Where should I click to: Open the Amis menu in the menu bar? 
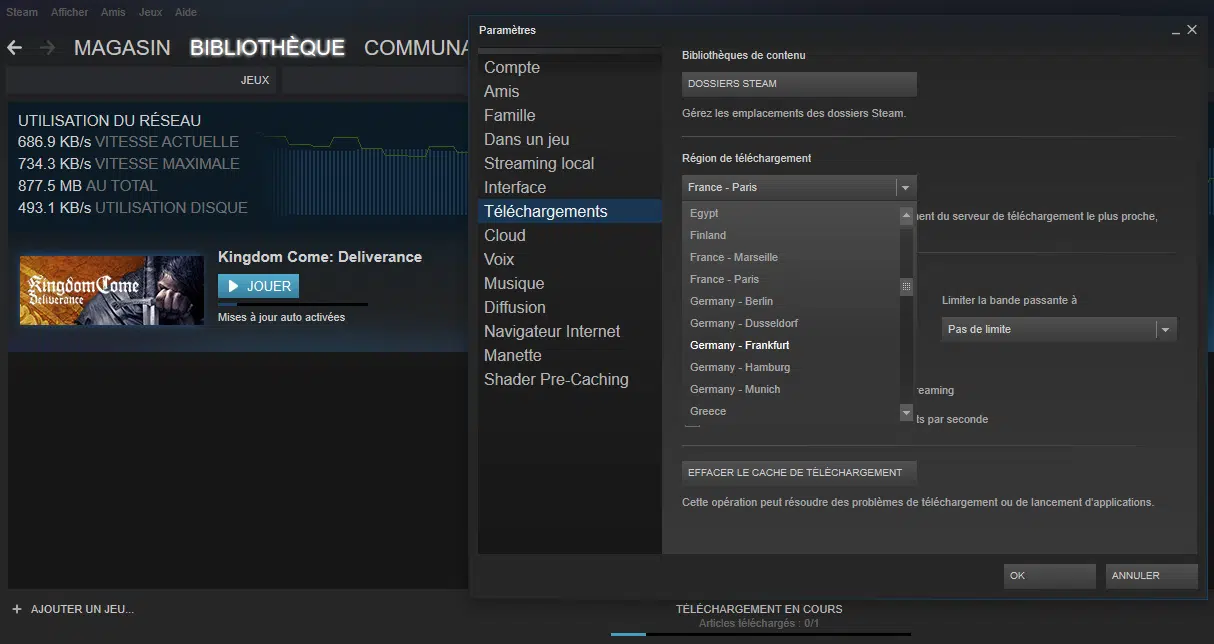click(x=113, y=13)
